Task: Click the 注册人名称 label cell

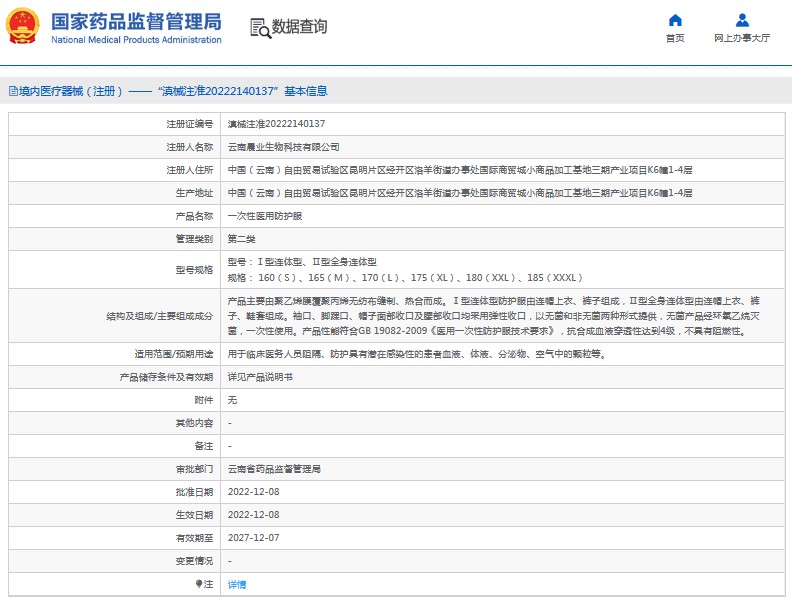Action: 115,147
